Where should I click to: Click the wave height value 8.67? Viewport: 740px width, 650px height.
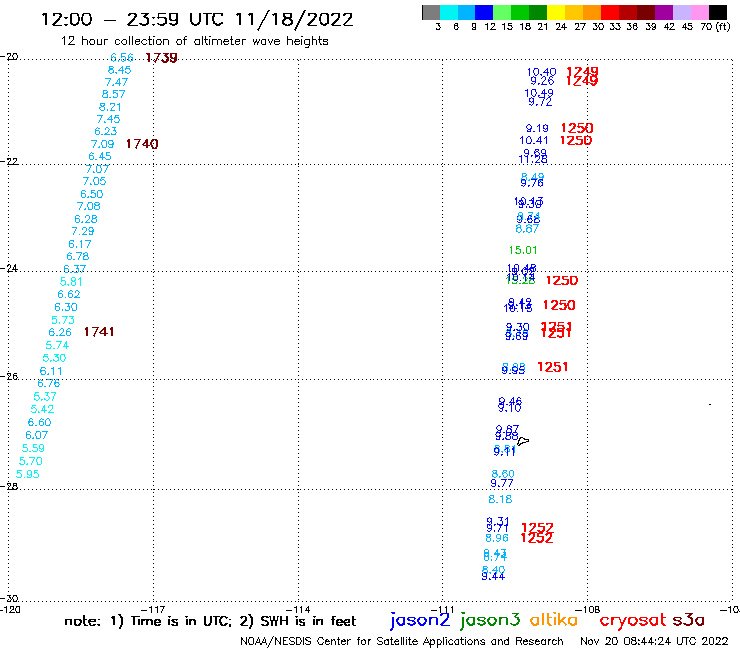click(x=527, y=229)
